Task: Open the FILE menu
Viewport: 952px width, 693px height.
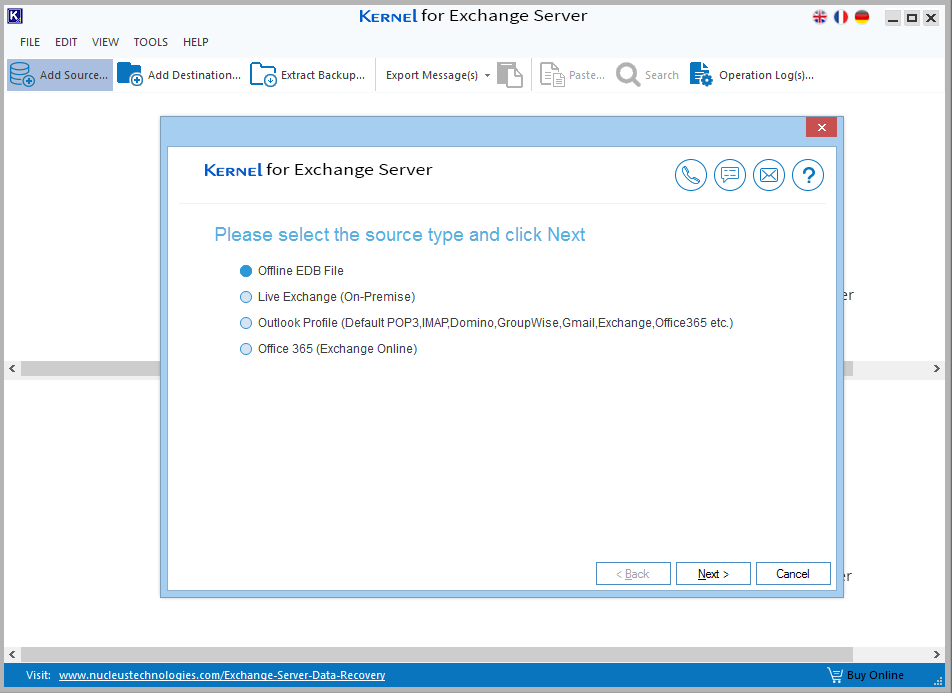Action: pyautogui.click(x=30, y=42)
